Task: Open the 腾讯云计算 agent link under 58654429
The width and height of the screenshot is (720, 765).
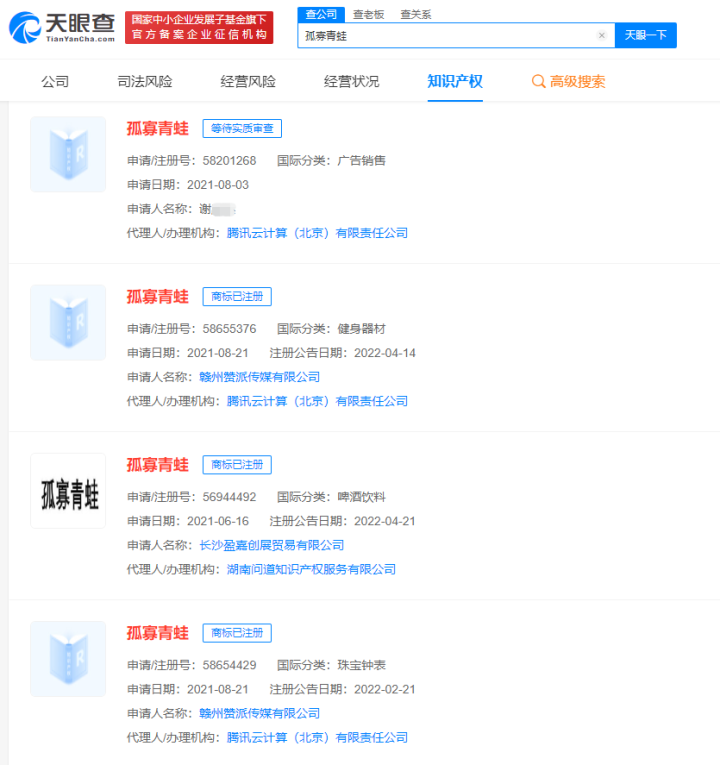Action: 317,738
